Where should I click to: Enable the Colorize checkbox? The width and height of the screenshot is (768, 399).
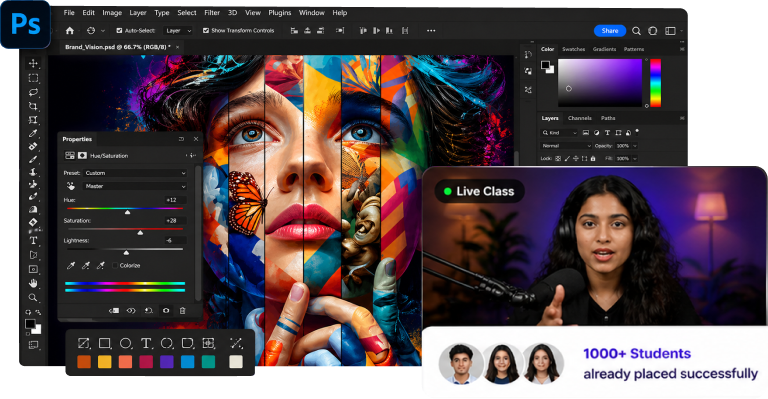tap(115, 265)
